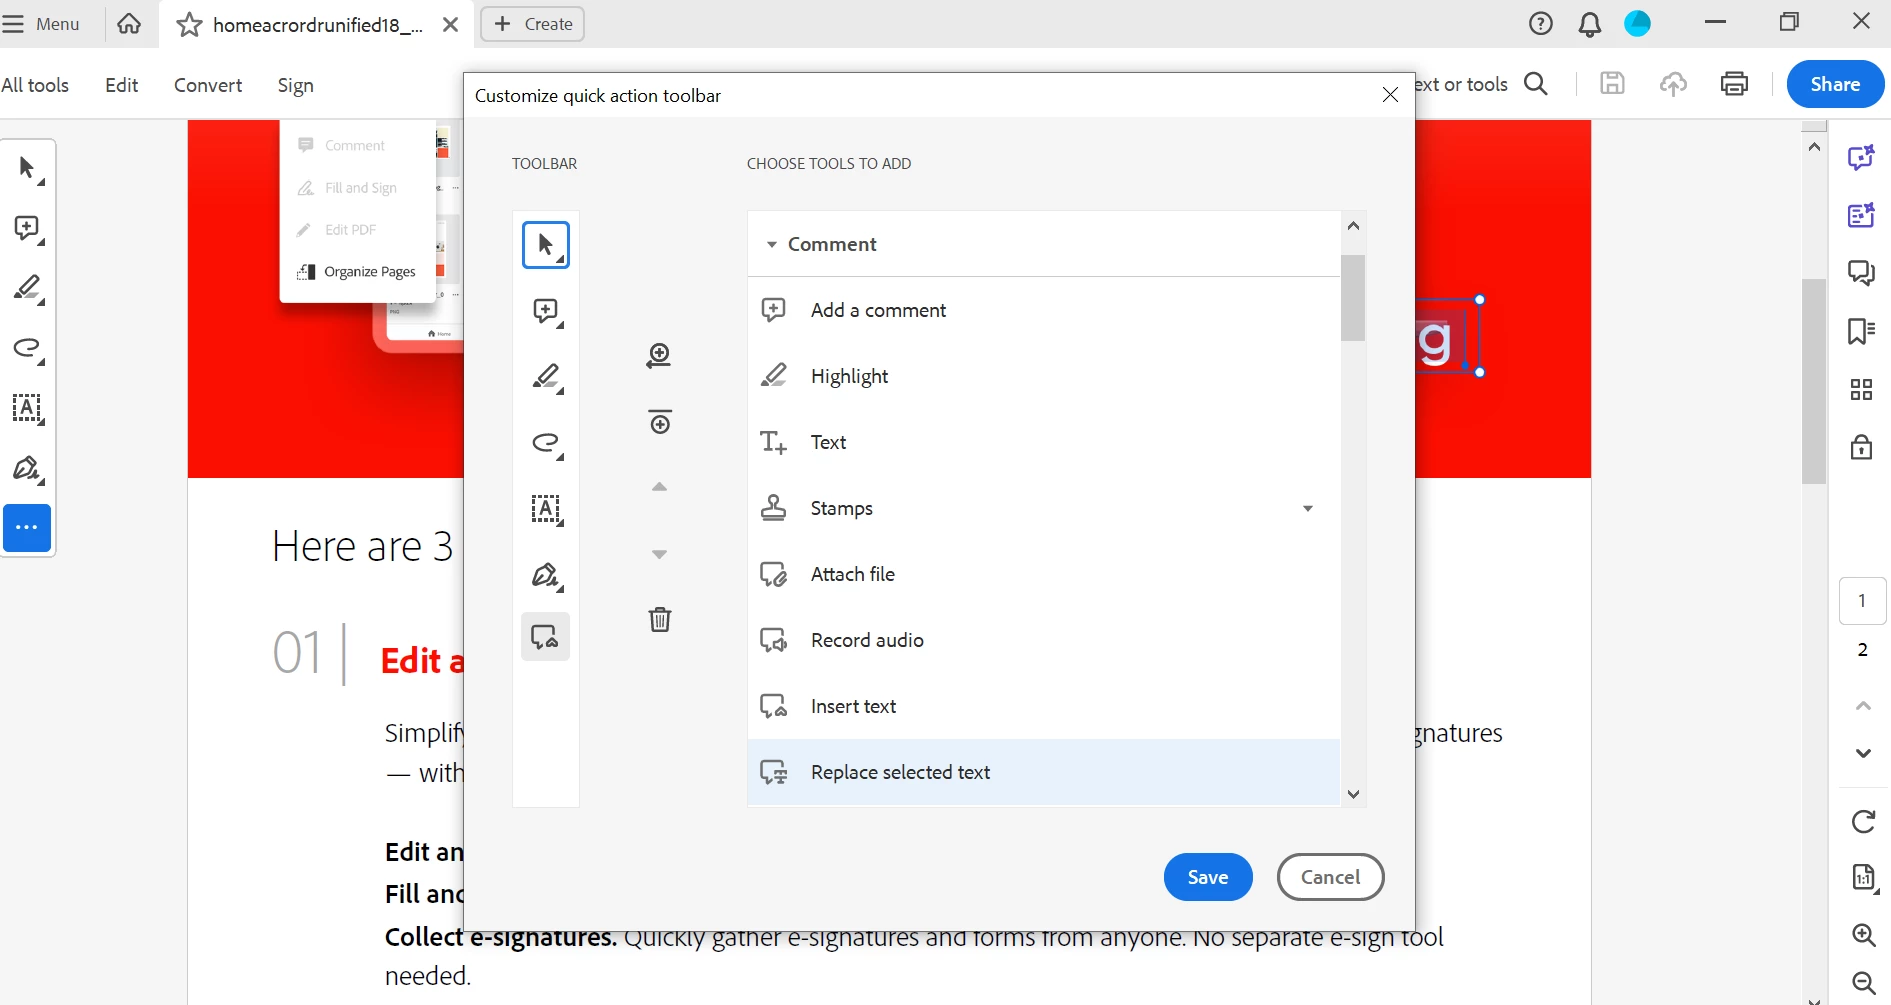This screenshot has height=1005, width=1891.
Task: Collapse the Comment category
Action: [x=771, y=244]
